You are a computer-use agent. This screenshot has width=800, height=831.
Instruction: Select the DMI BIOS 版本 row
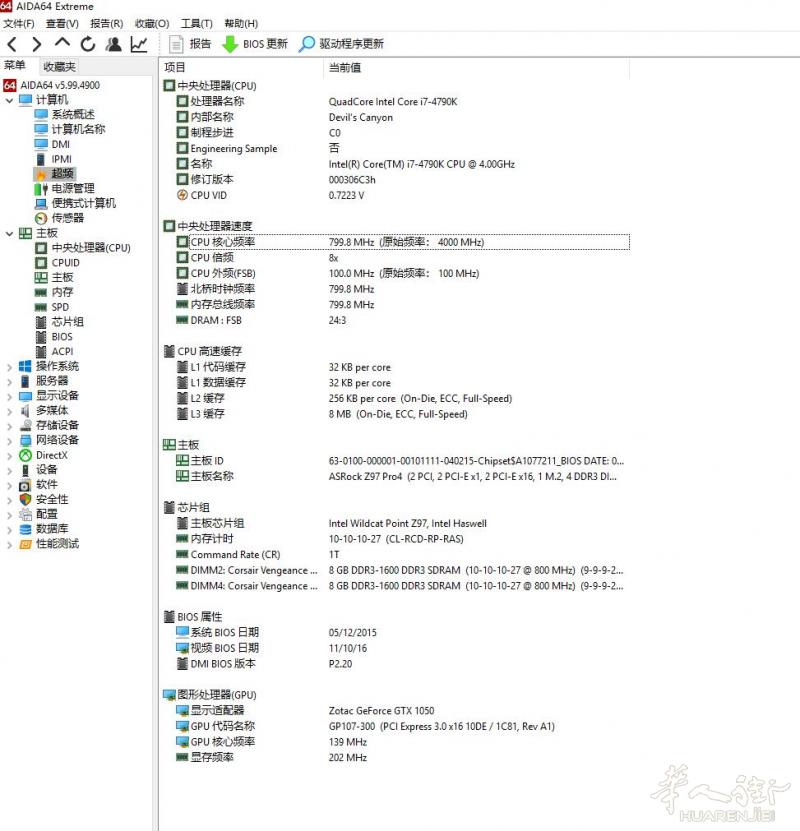click(402, 664)
